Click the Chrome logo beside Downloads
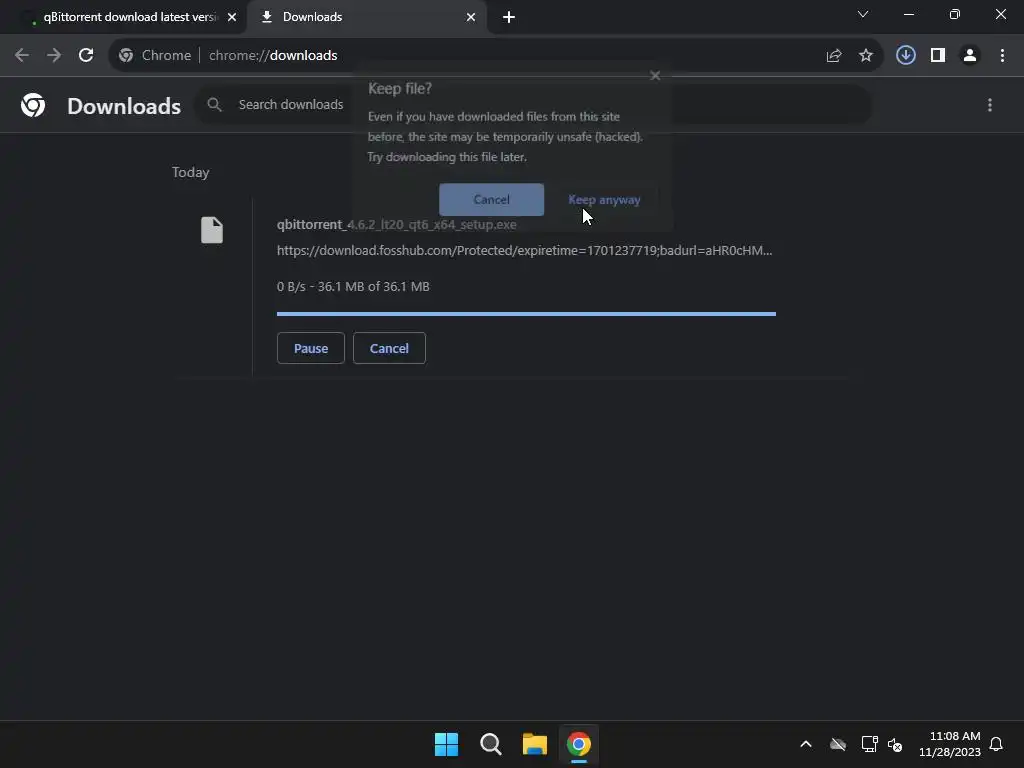Image resolution: width=1024 pixels, height=768 pixels. (x=33, y=105)
